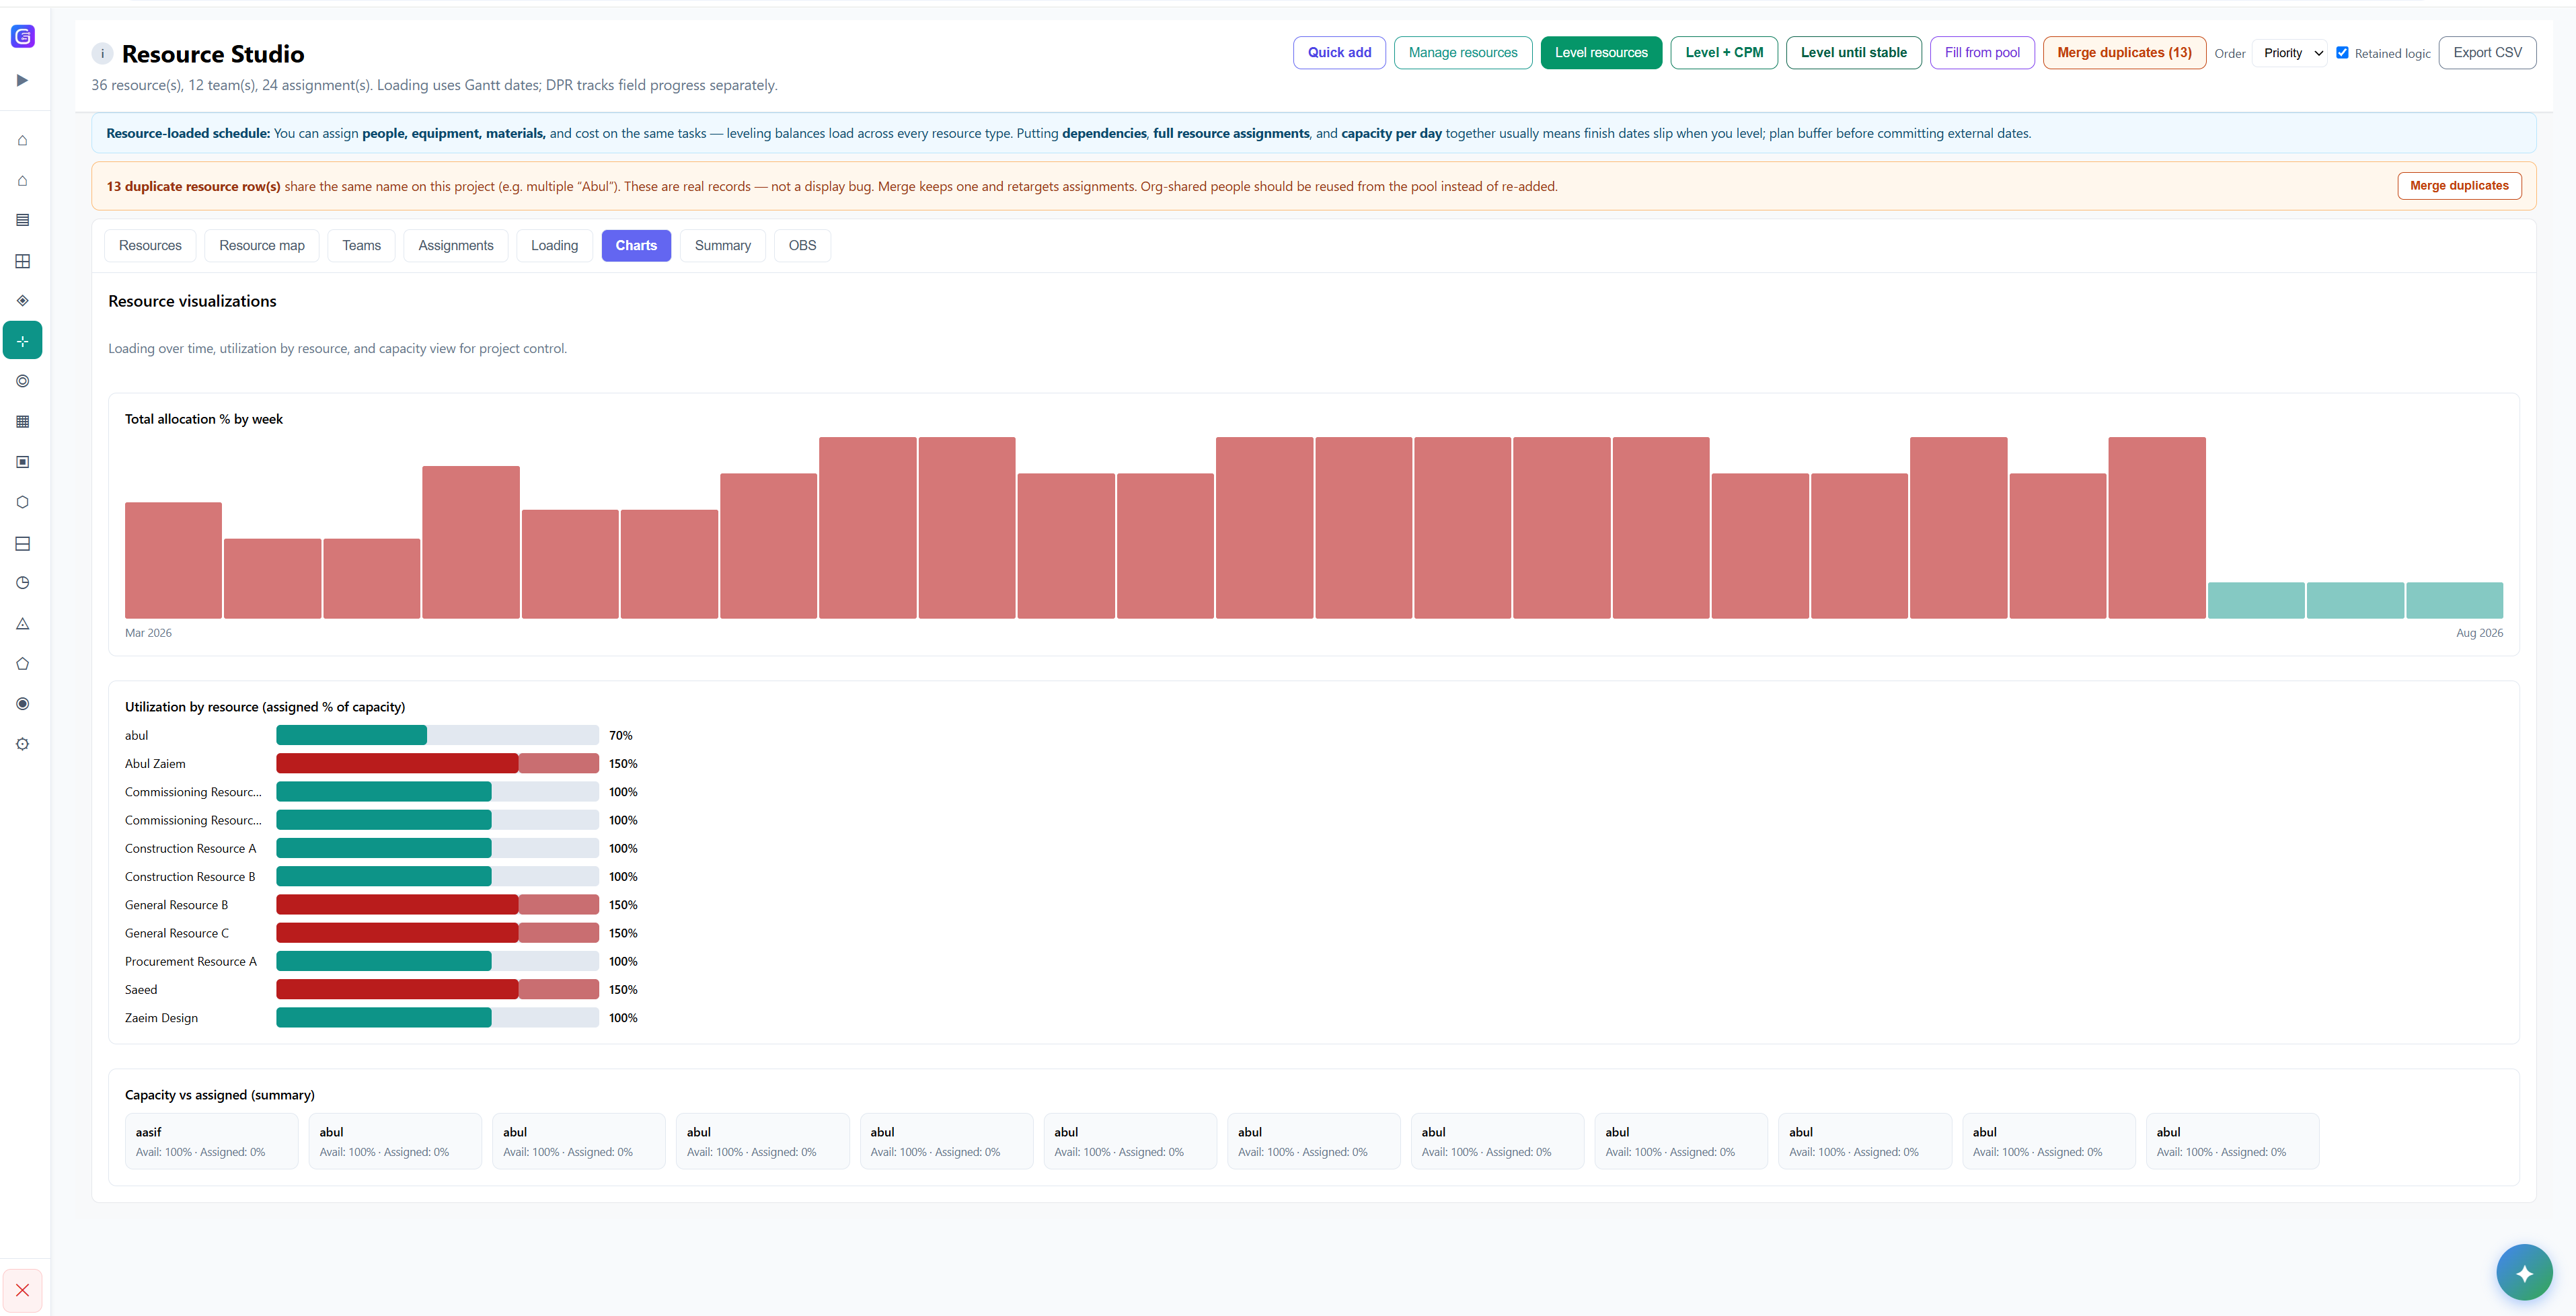Open the upper house icon in sidebar

click(x=22, y=140)
